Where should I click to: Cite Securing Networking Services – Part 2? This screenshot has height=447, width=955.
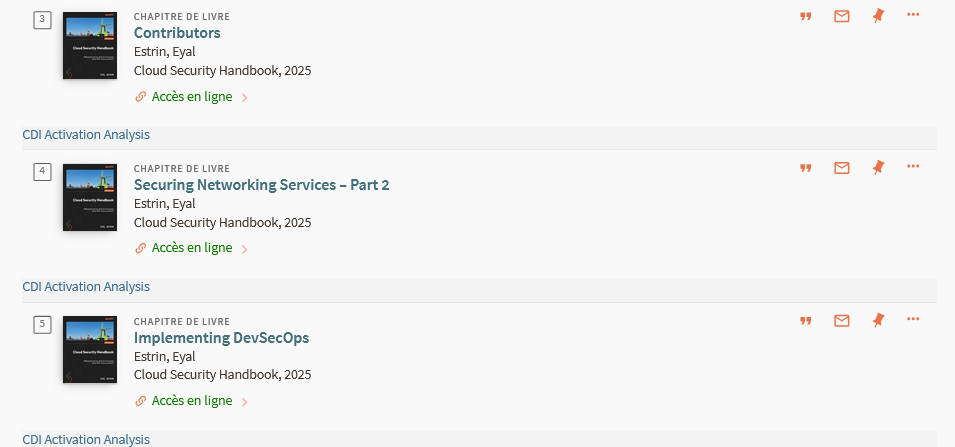[806, 168]
